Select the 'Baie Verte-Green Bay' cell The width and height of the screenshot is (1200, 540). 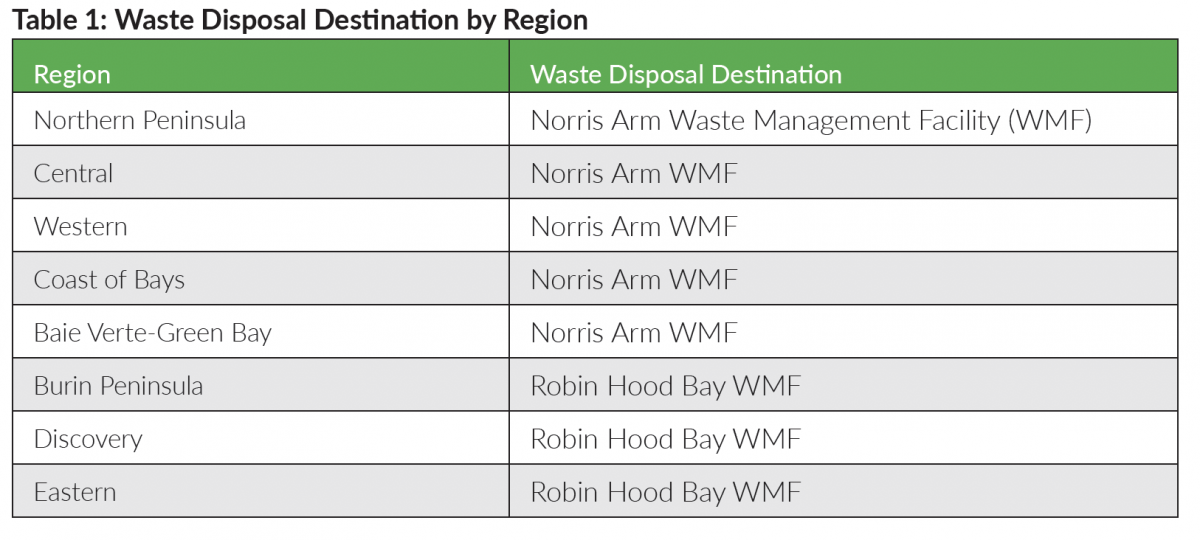(152, 332)
